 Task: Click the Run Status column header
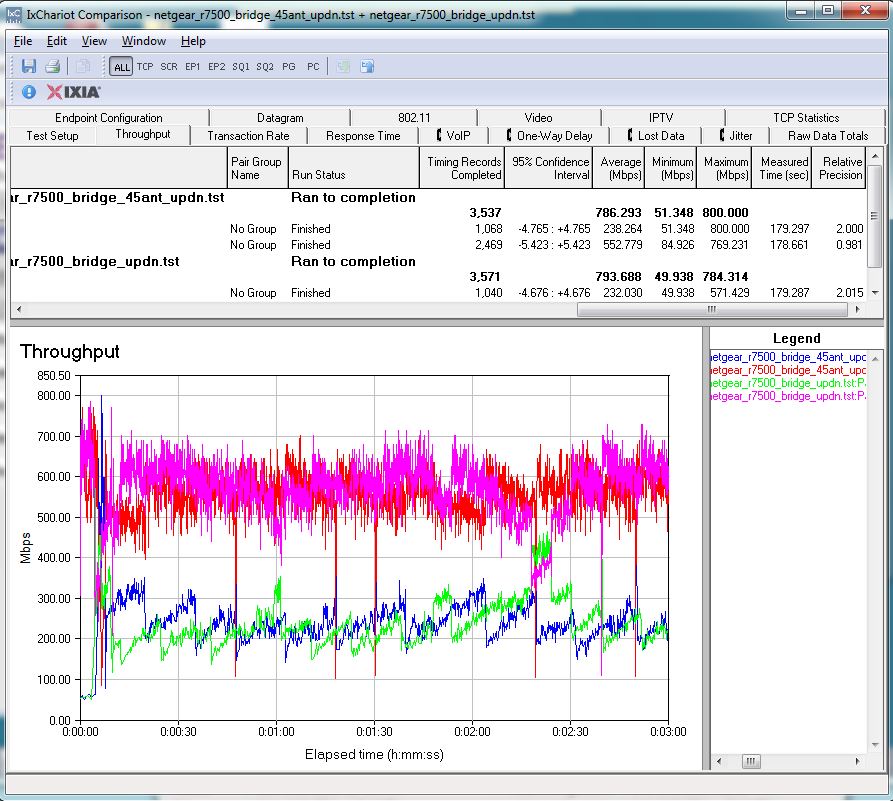[x=354, y=168]
